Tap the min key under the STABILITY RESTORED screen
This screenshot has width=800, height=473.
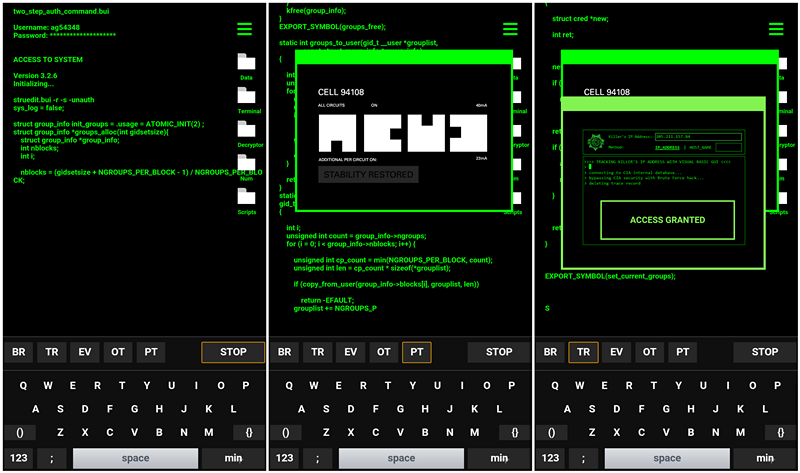tap(499, 458)
